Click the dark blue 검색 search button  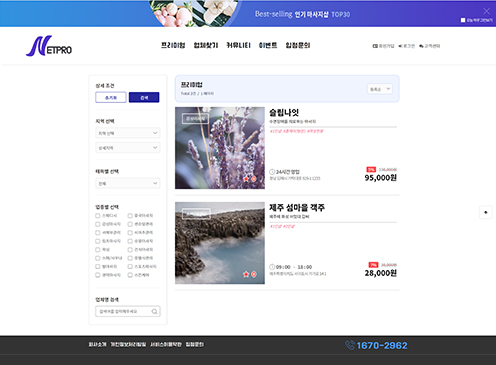(x=144, y=97)
